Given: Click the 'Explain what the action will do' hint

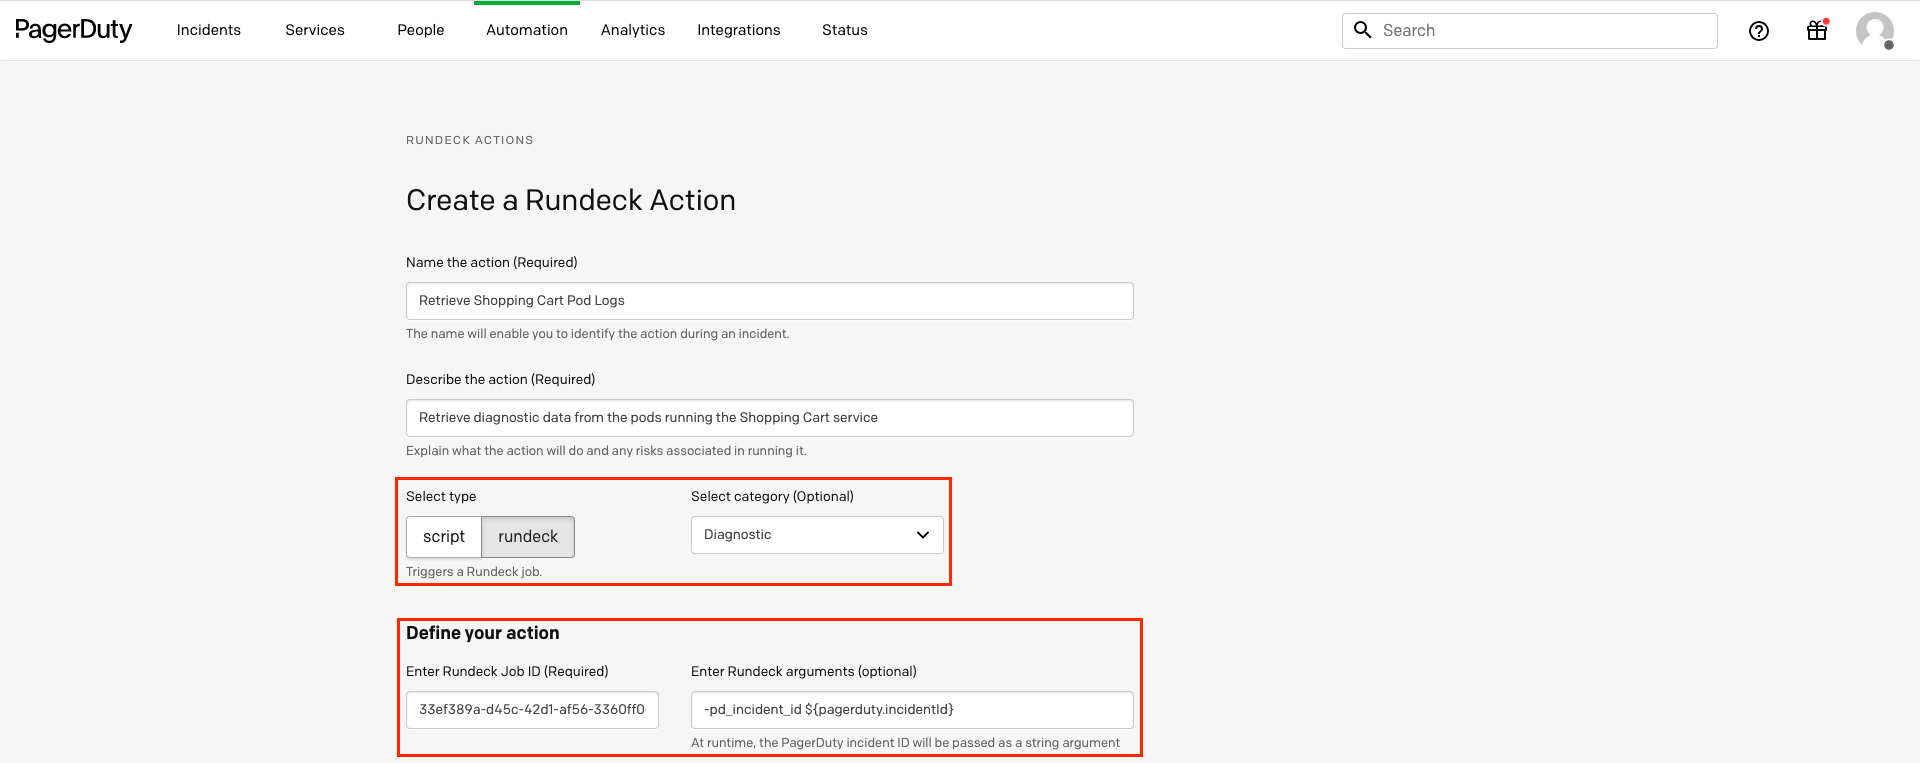Looking at the screenshot, I should (x=606, y=451).
